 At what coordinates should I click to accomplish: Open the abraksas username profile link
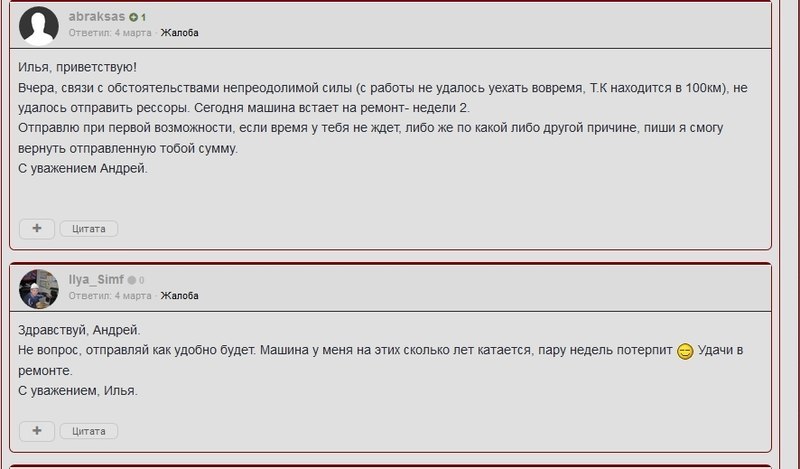[x=96, y=17]
